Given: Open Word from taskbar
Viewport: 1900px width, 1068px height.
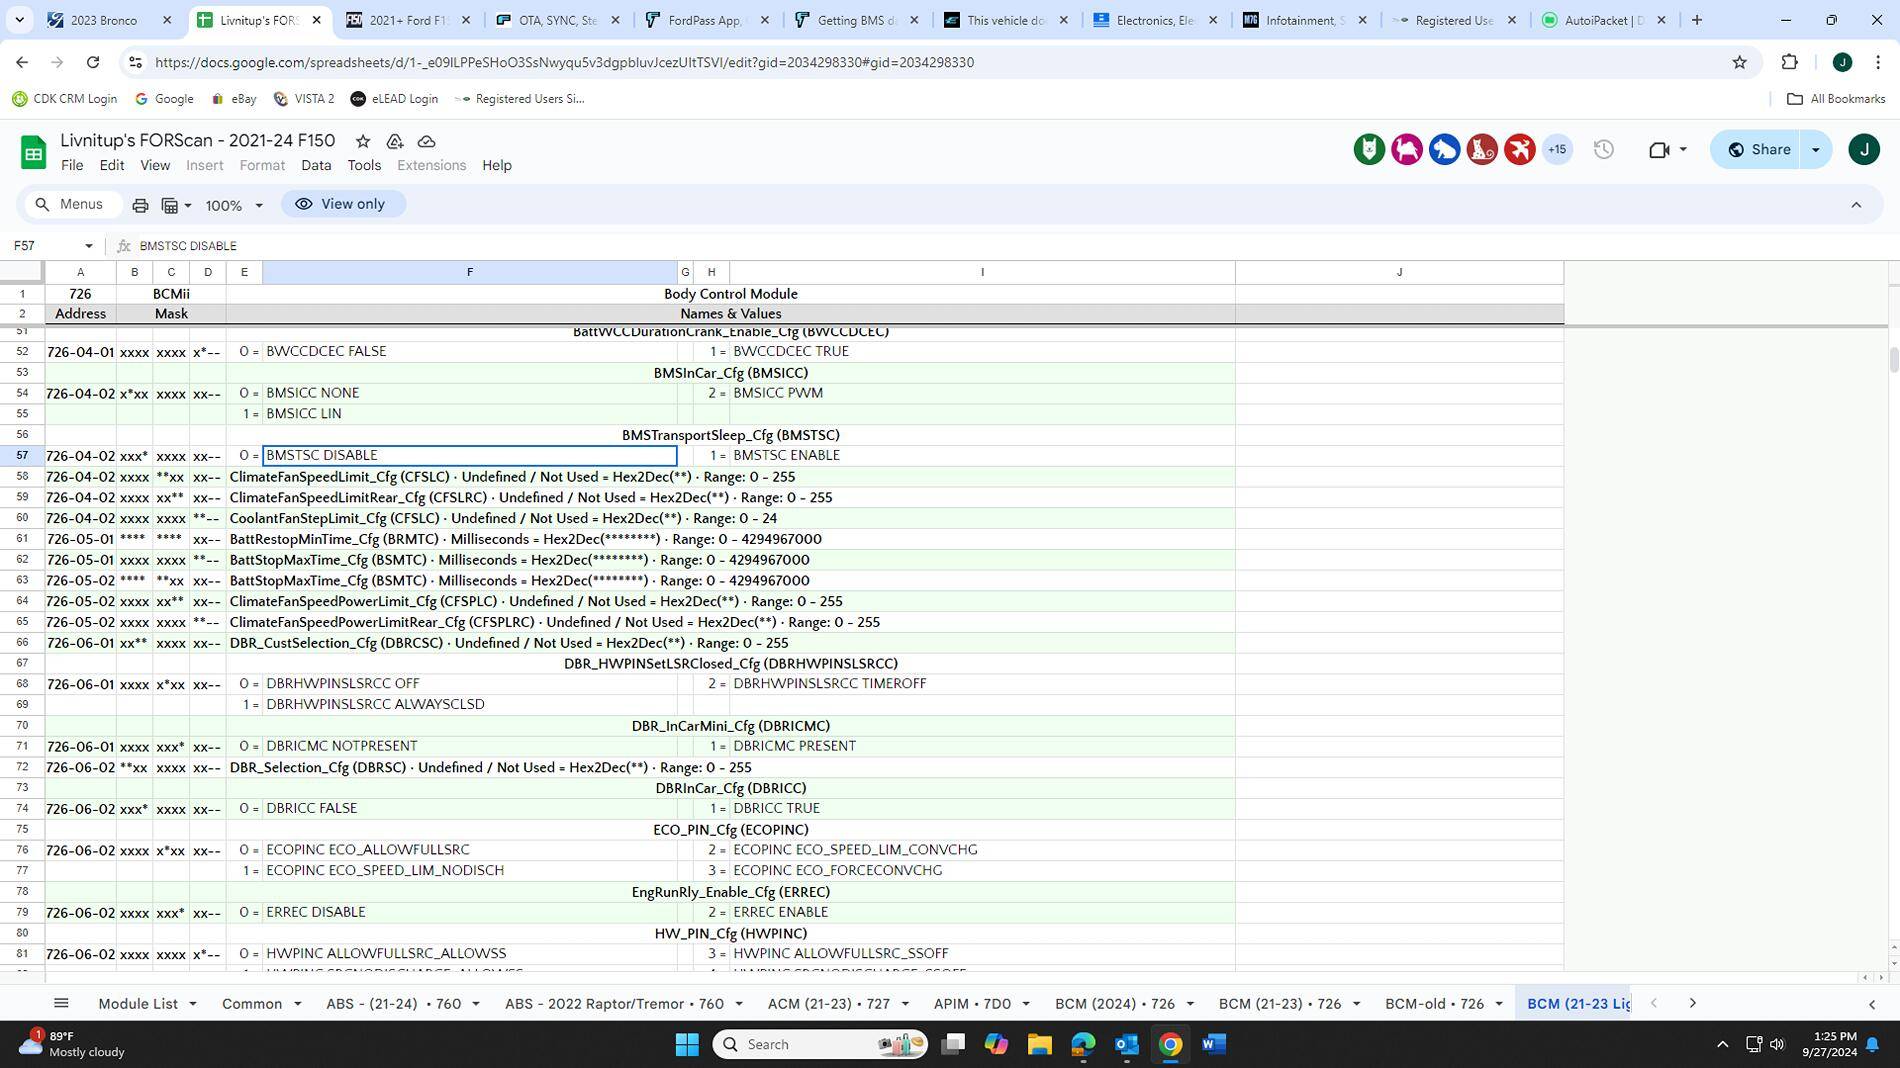Looking at the screenshot, I should click(x=1214, y=1044).
